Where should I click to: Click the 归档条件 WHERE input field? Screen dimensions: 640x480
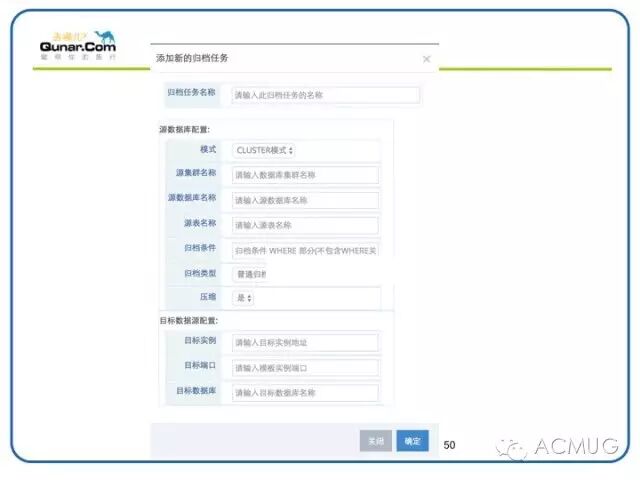tap(305, 251)
